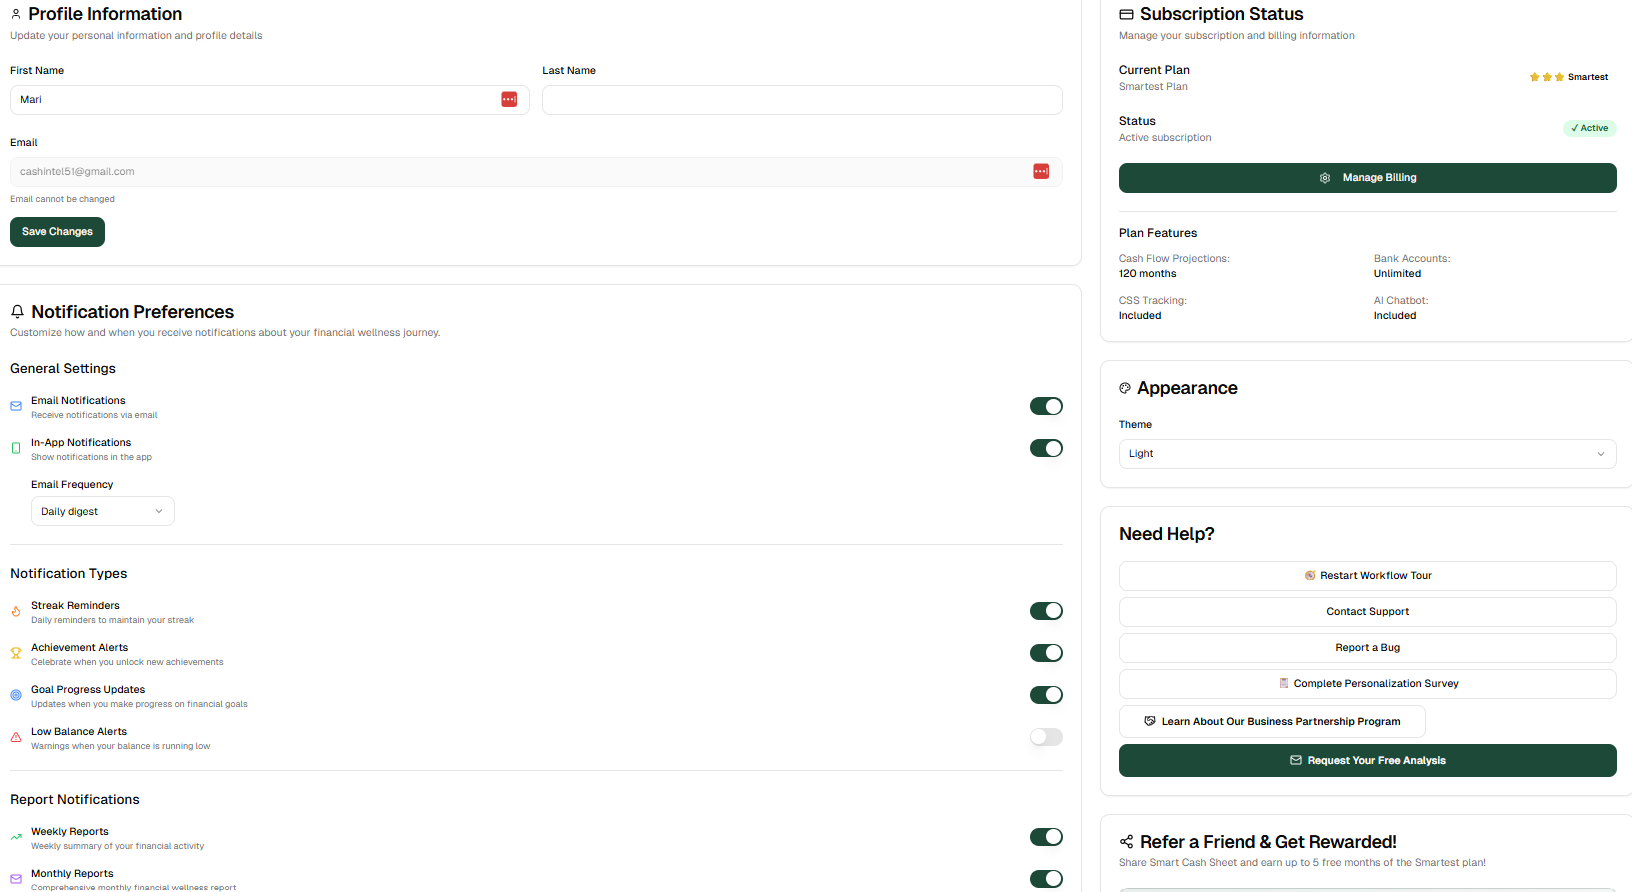Click the First Name input field
Viewport: 1632px width, 892px height.
[269, 100]
